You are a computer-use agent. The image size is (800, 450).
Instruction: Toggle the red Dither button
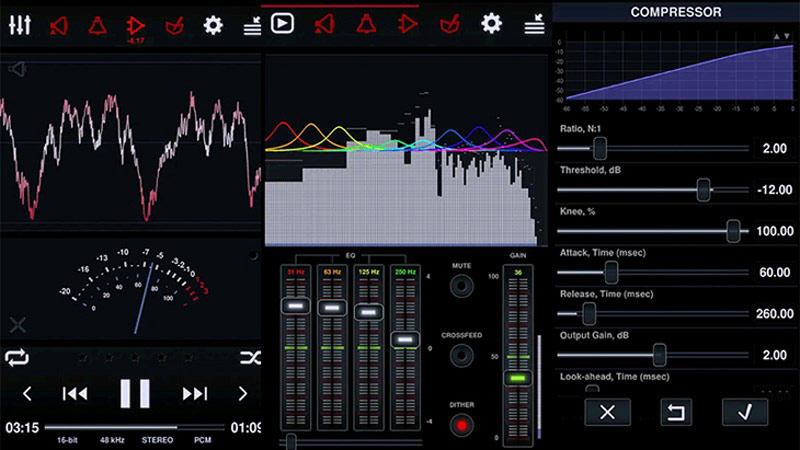pyautogui.click(x=461, y=423)
